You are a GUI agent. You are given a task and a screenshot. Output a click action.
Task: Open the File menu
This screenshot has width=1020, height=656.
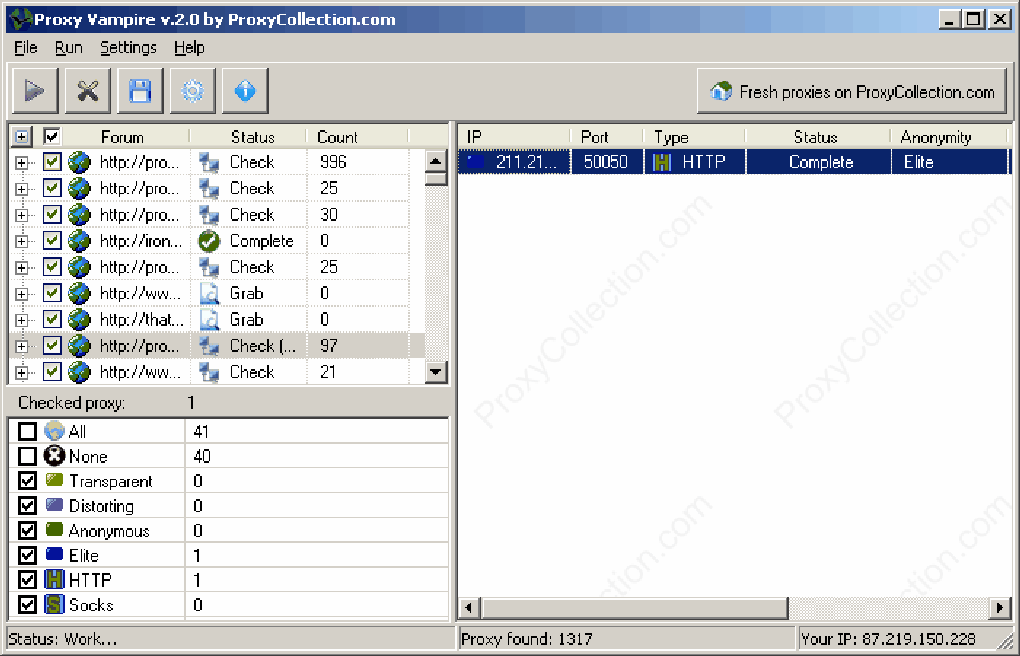click(x=26, y=48)
